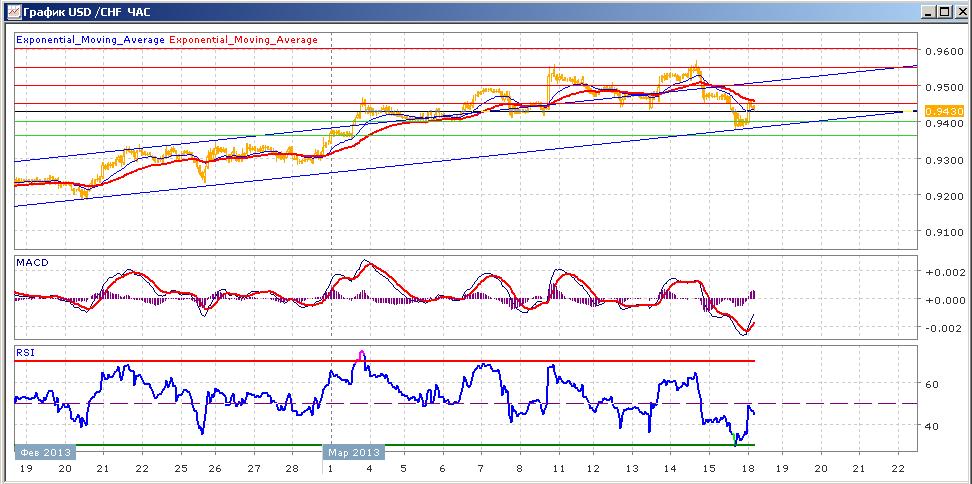Click the MACD panel label
The width and height of the screenshot is (972, 484).
click(x=33, y=263)
